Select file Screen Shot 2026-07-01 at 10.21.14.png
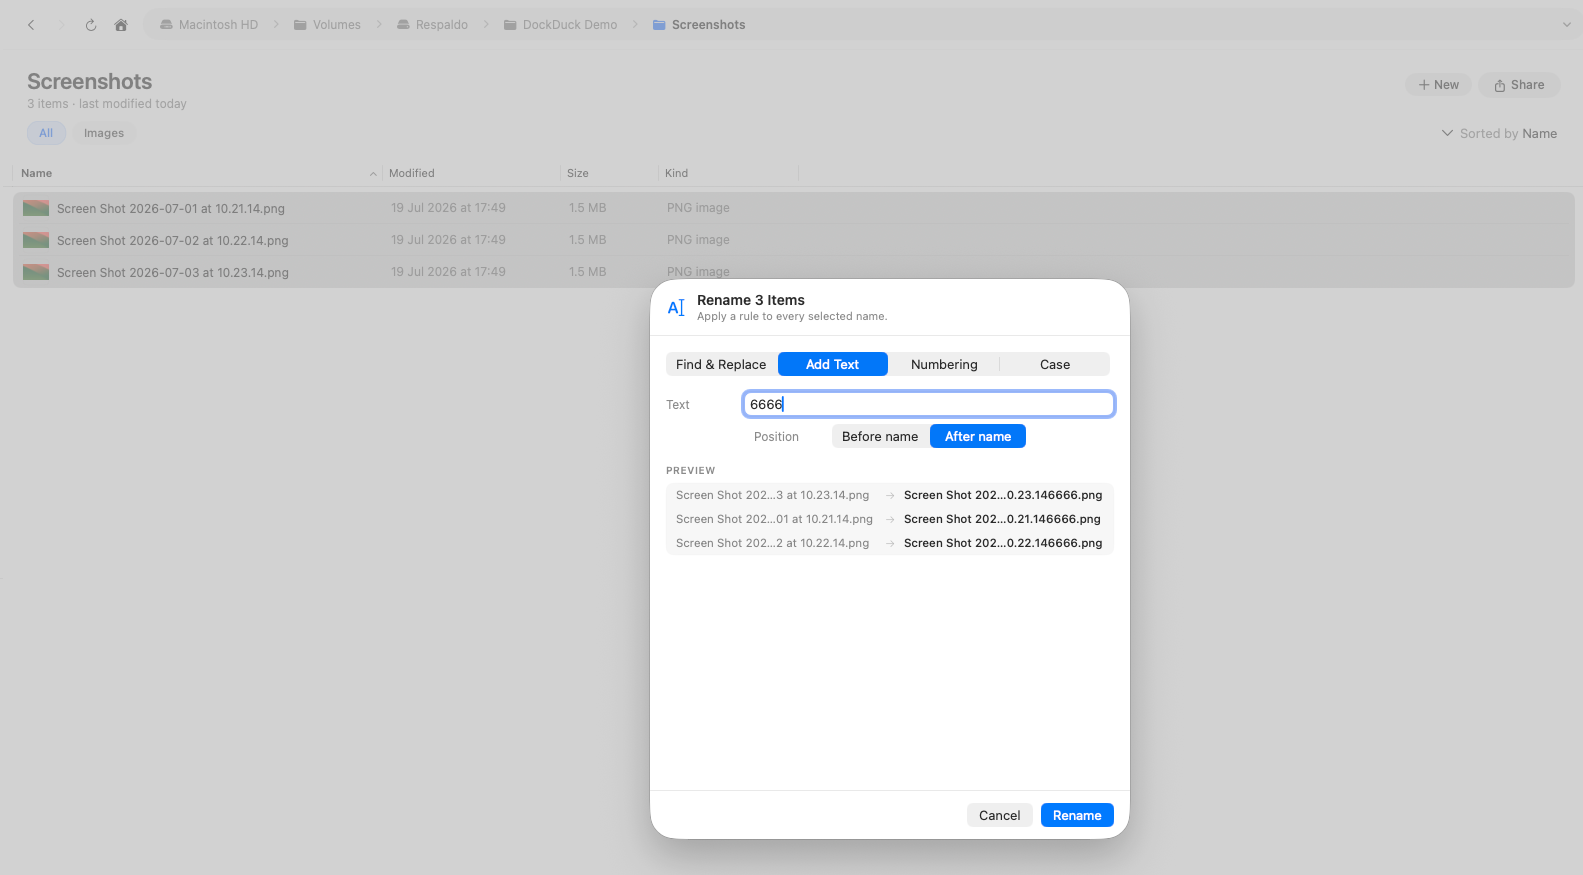The height and width of the screenshot is (875, 1583). coord(793,208)
